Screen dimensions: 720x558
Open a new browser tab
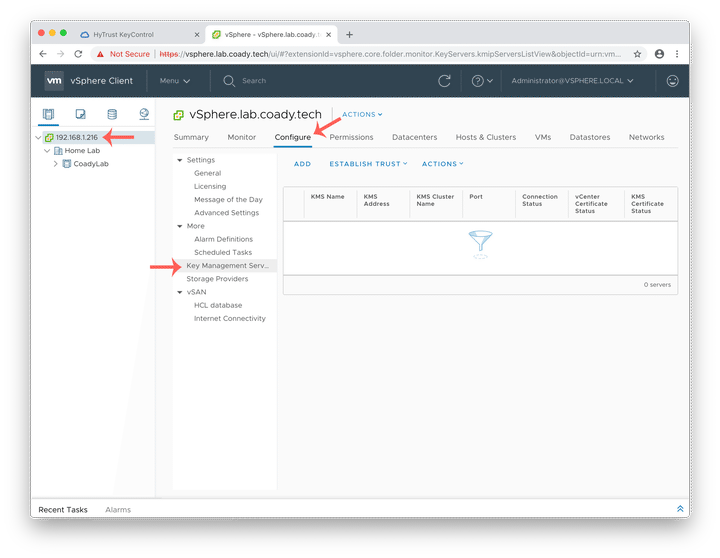click(349, 34)
